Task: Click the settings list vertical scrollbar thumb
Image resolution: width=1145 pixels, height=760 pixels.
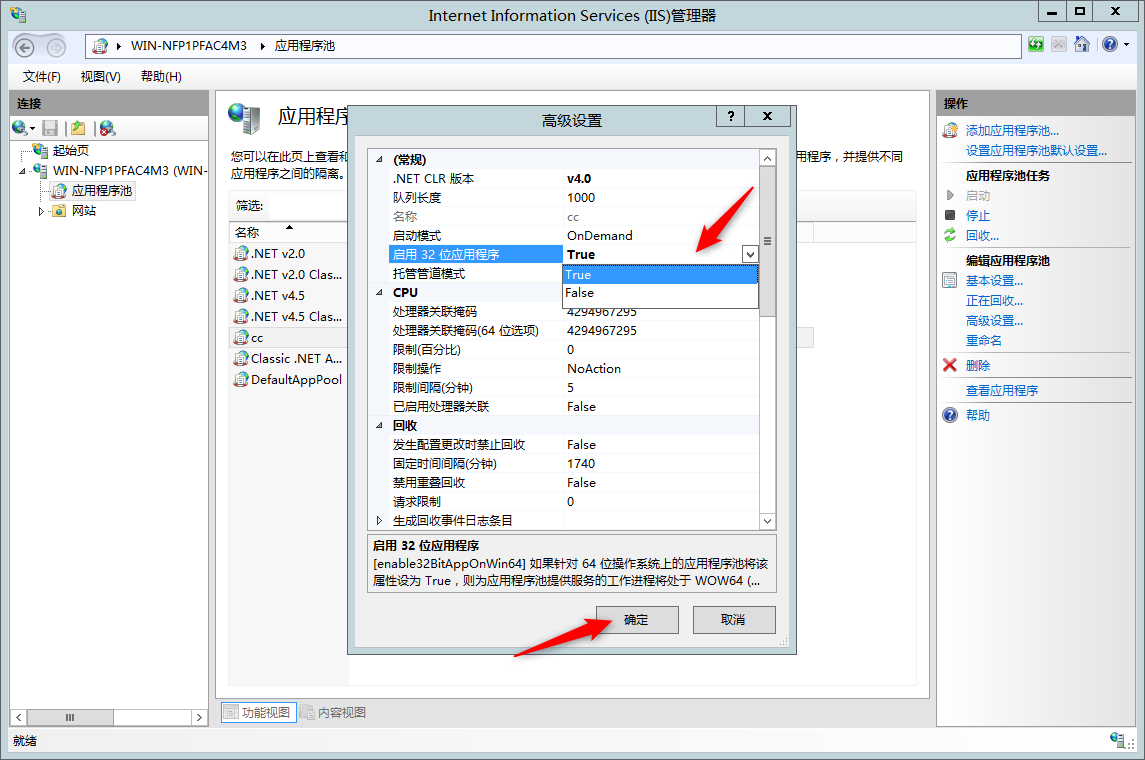Action: 767,241
